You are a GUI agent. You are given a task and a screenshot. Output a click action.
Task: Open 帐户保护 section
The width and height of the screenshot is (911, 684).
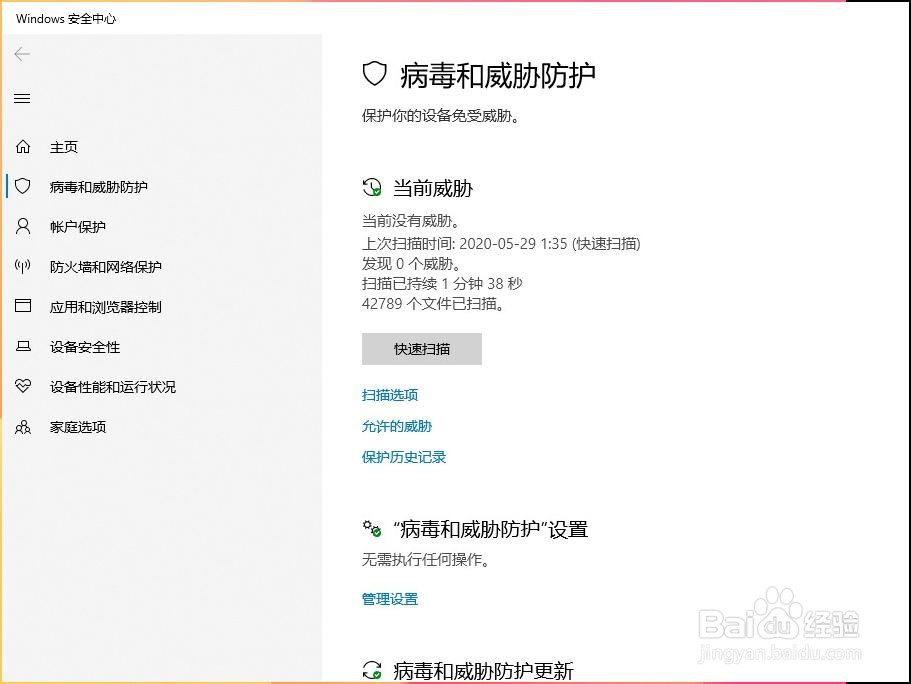tap(78, 227)
